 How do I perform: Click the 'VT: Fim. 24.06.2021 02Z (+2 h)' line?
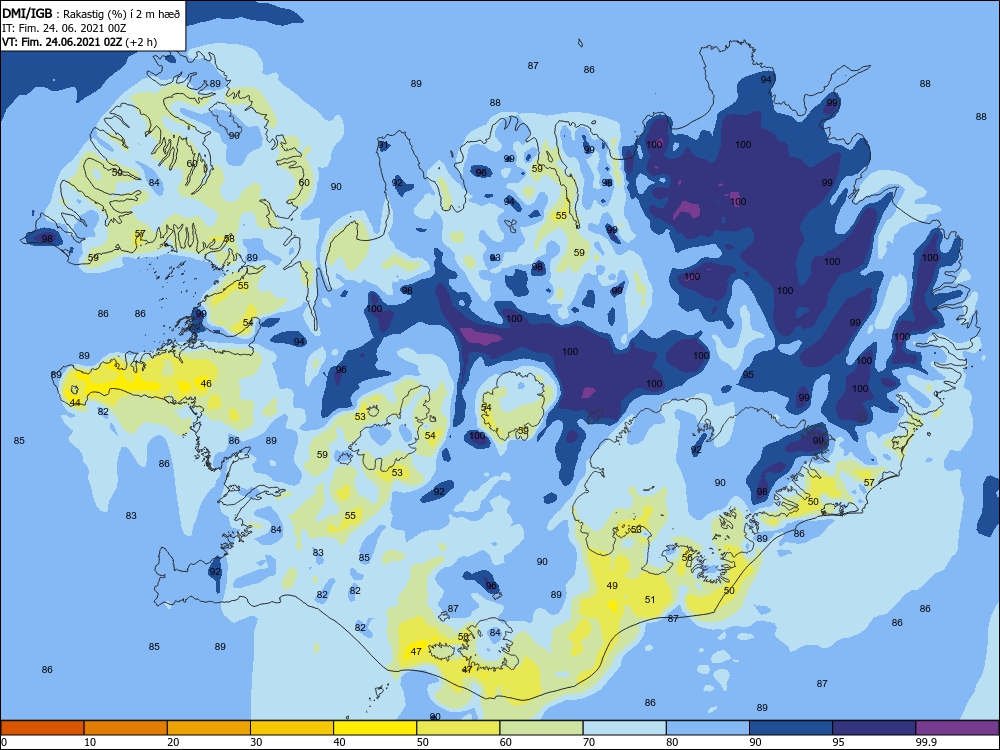coord(79,42)
